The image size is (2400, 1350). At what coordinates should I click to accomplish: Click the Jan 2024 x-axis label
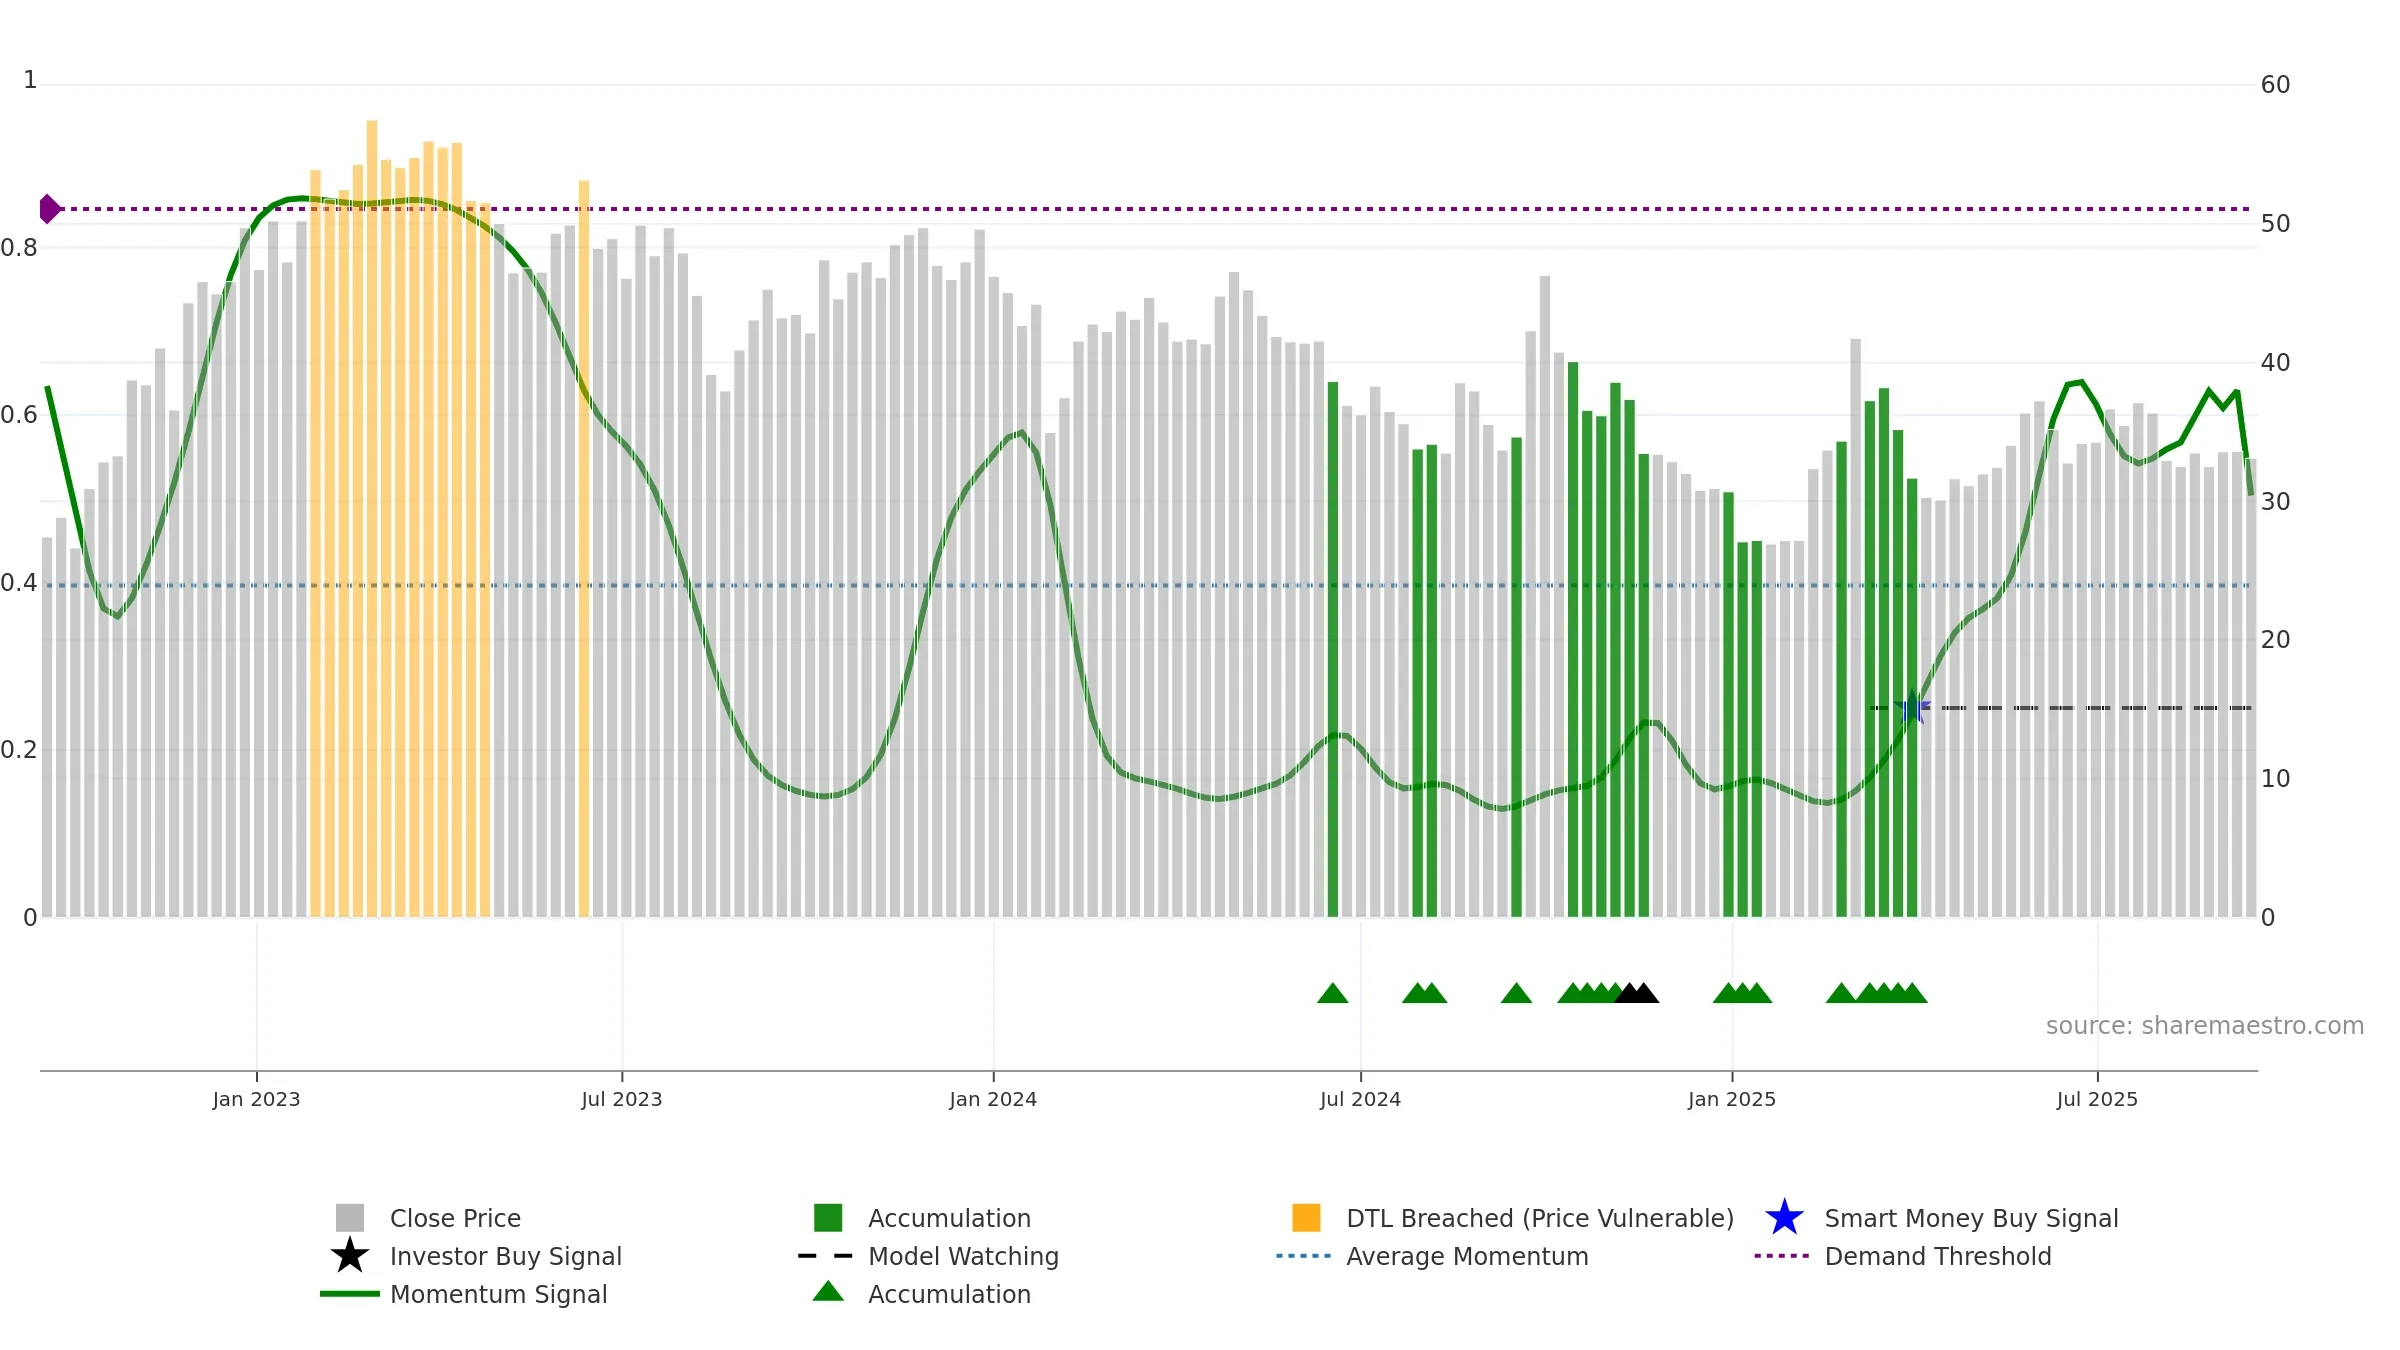993,1100
